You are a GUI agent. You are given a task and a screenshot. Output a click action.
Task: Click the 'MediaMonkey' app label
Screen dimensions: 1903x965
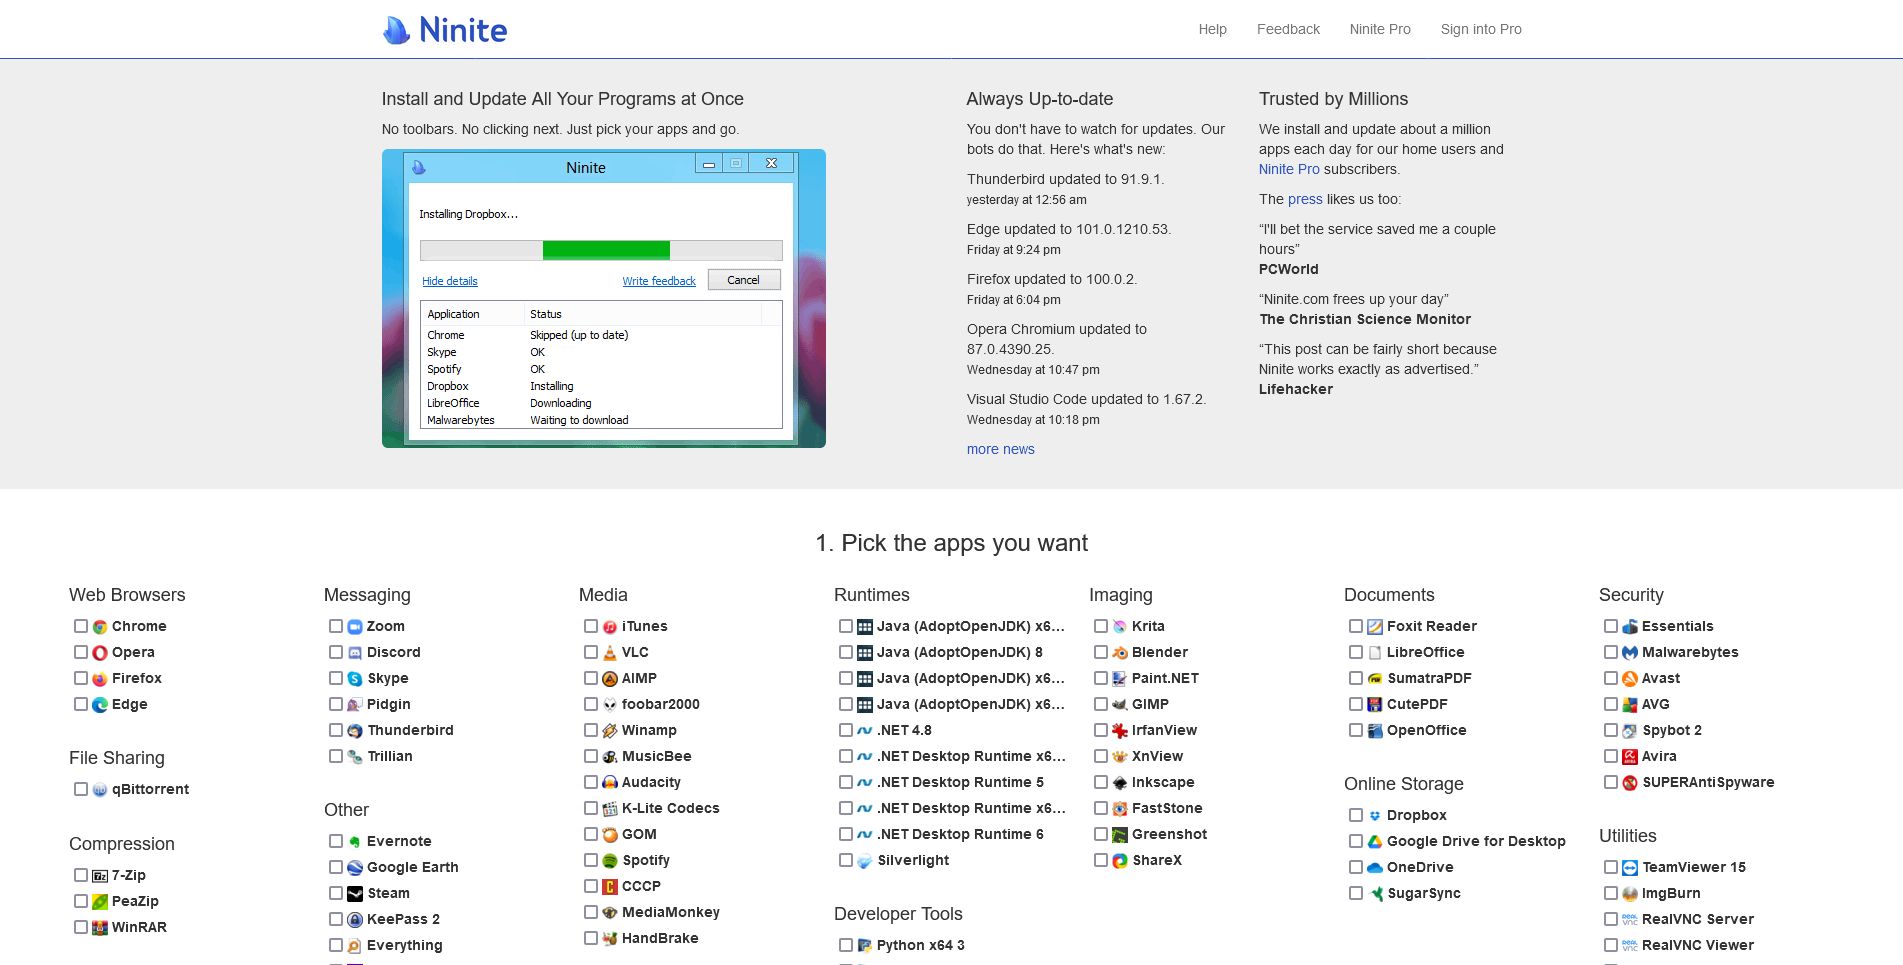671,912
